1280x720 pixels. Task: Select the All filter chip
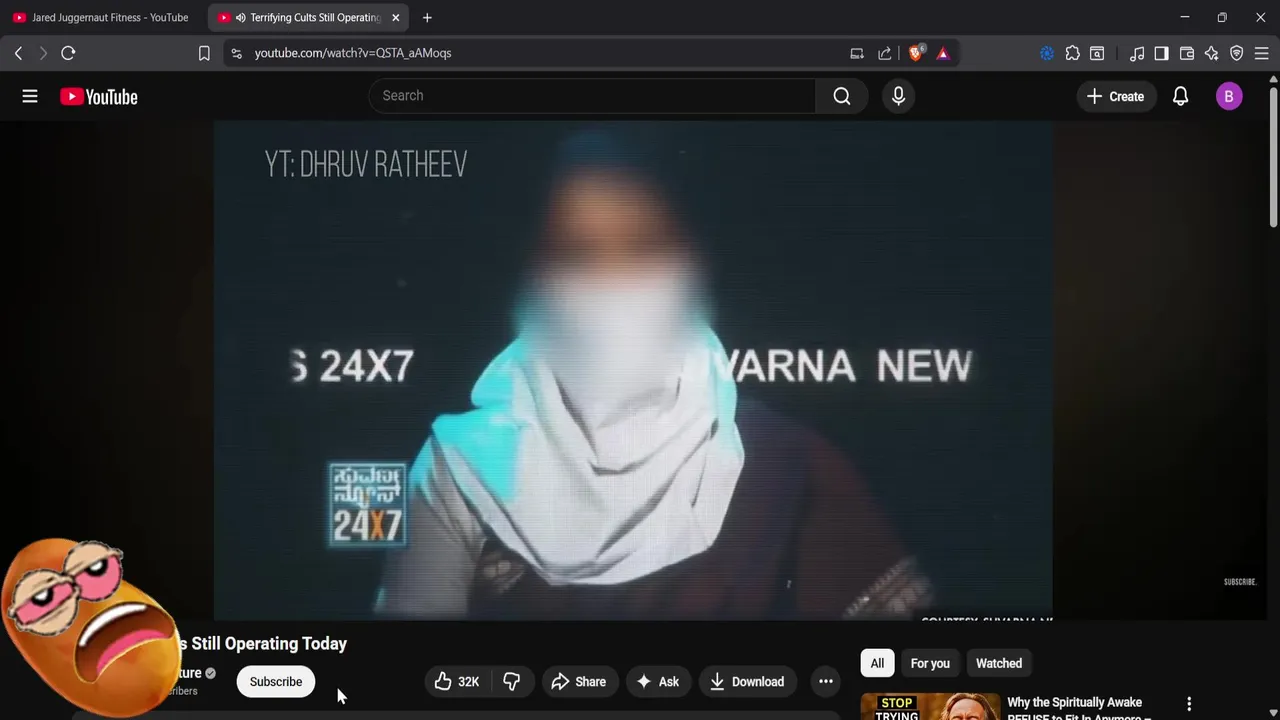[x=877, y=663]
